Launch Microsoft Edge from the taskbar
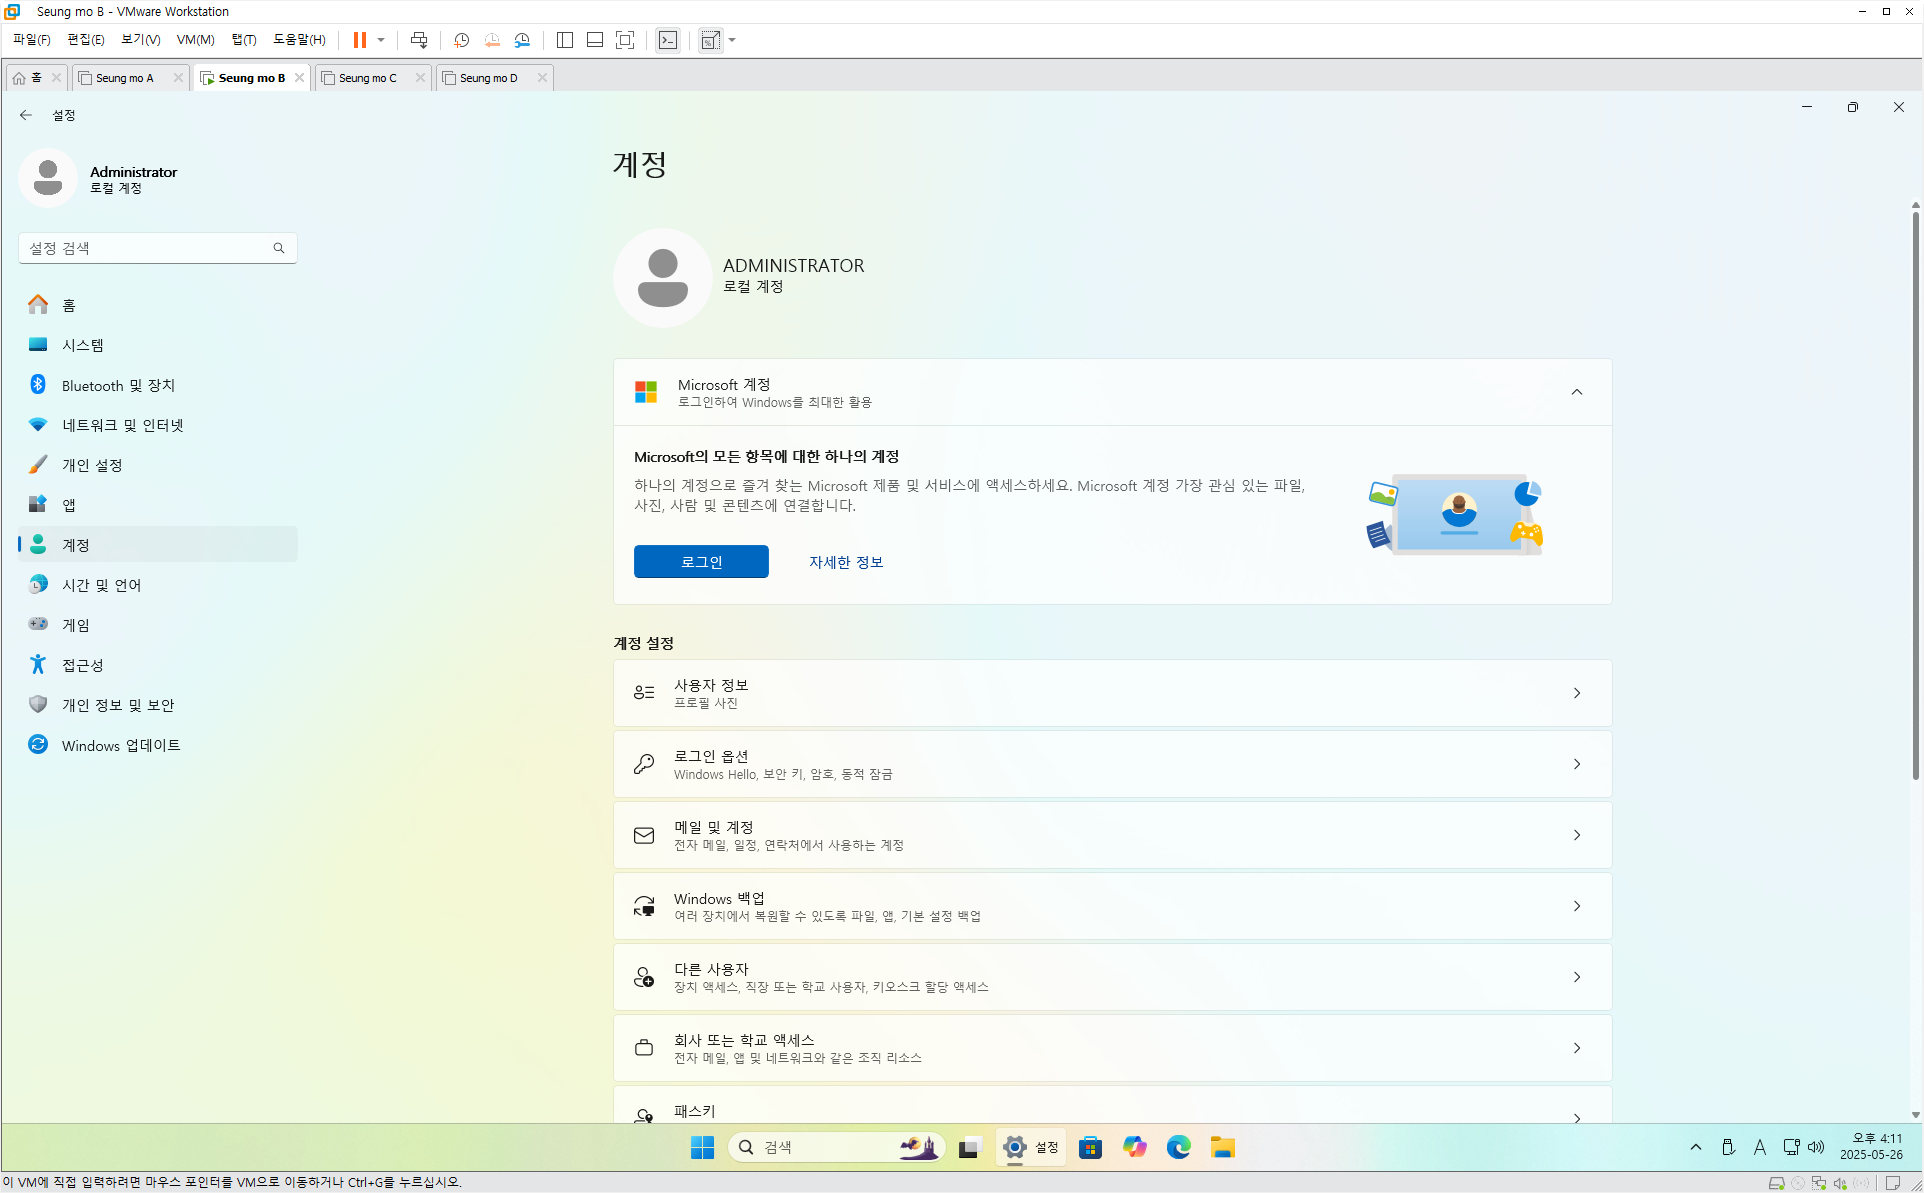 click(1178, 1147)
